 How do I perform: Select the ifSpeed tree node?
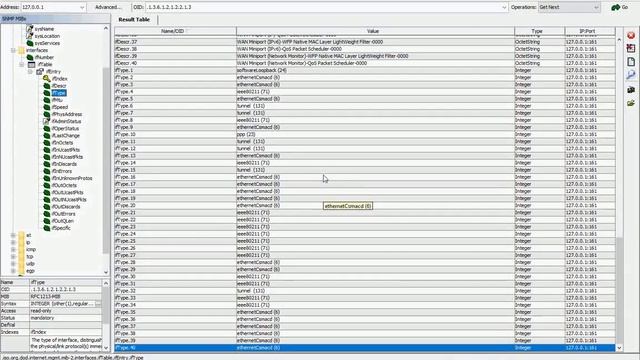tap(60, 107)
